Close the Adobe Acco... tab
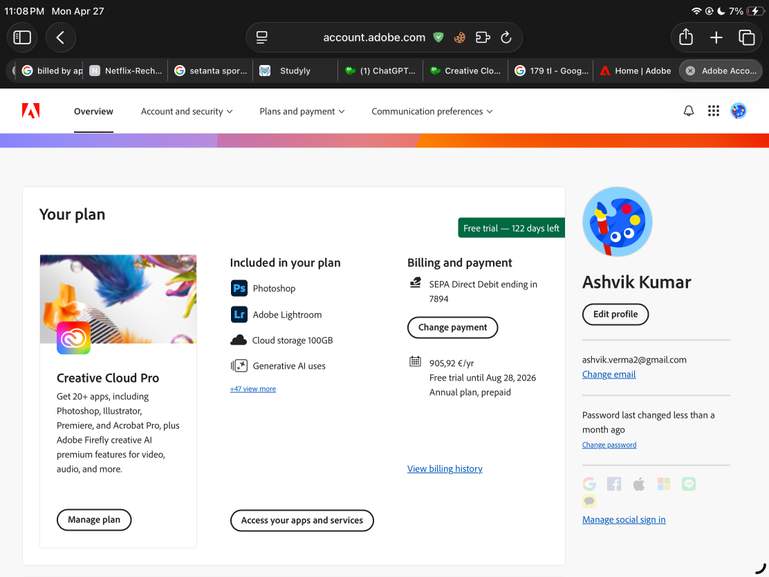The height and width of the screenshot is (577, 769). click(x=690, y=71)
